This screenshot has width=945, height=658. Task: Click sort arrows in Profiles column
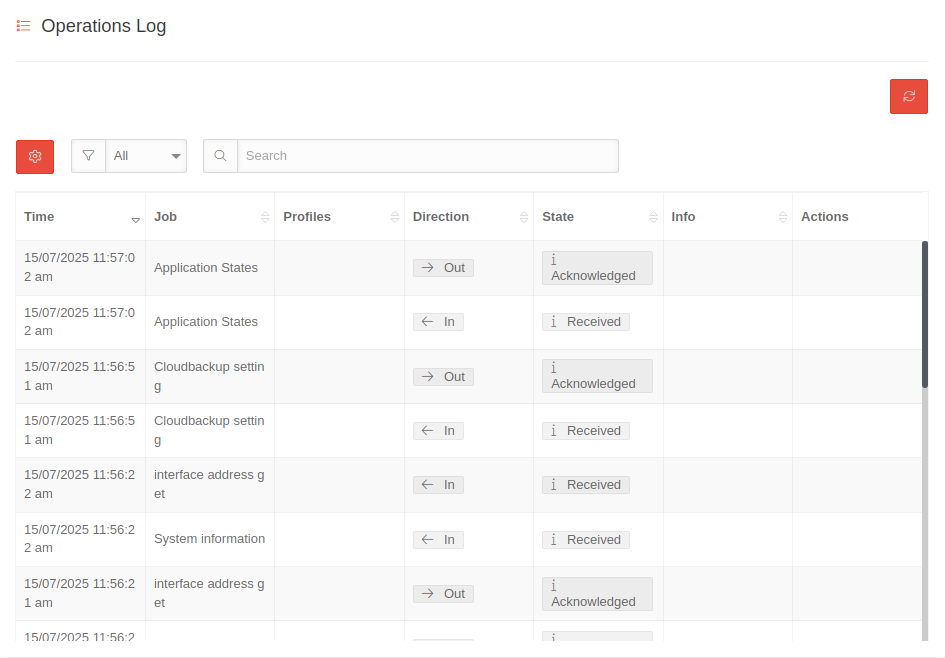(x=394, y=217)
